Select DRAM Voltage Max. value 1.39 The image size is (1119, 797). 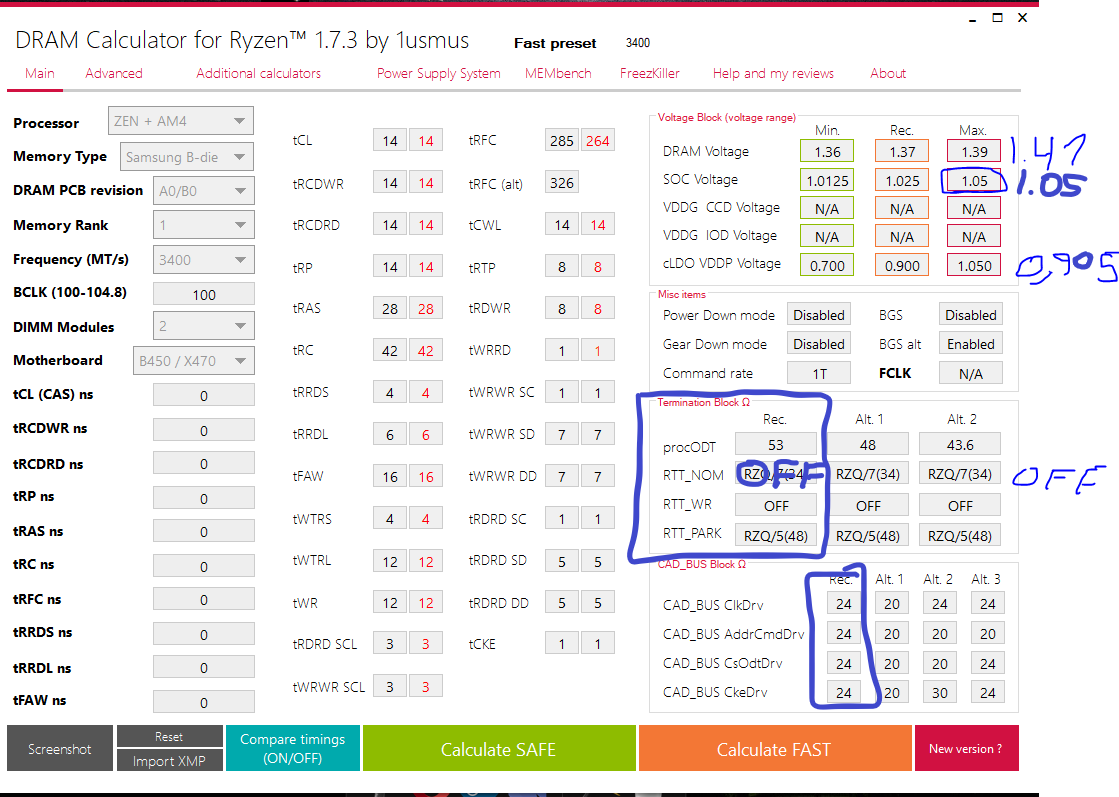pos(974,151)
